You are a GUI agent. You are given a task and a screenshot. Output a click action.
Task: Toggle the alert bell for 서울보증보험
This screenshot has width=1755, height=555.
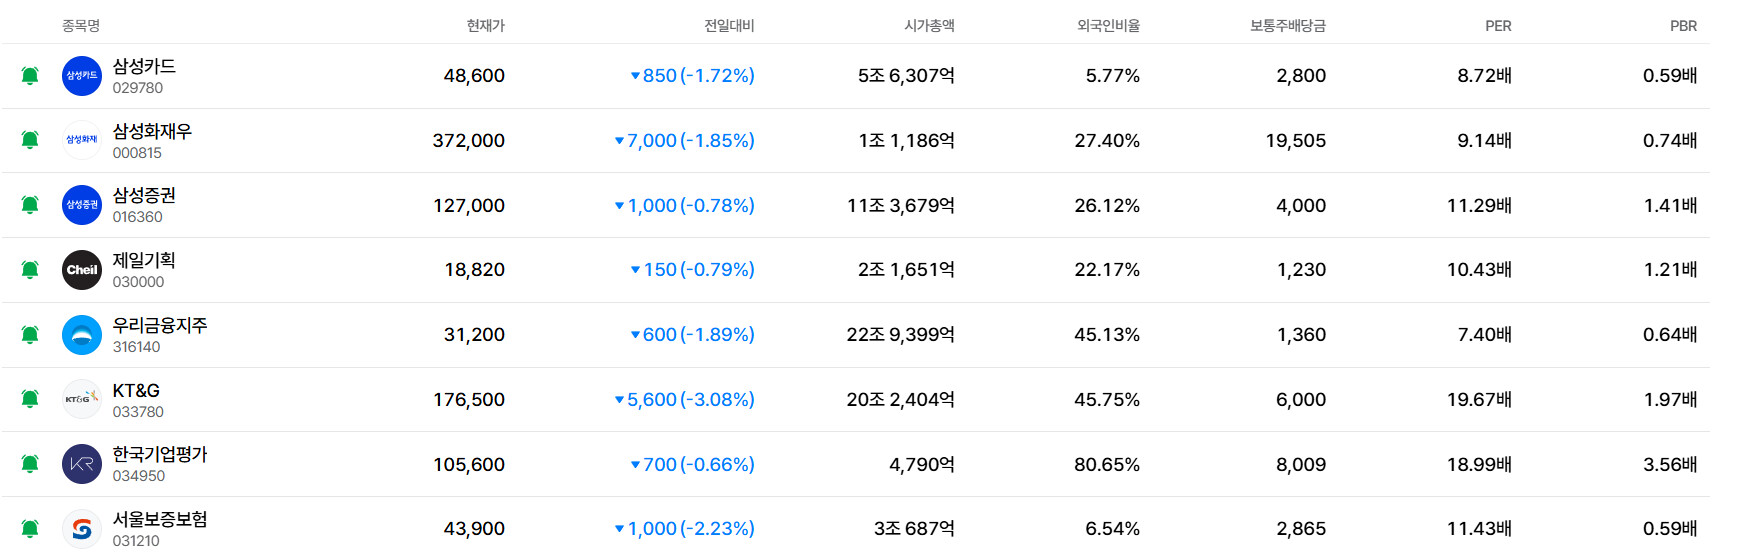point(30,529)
